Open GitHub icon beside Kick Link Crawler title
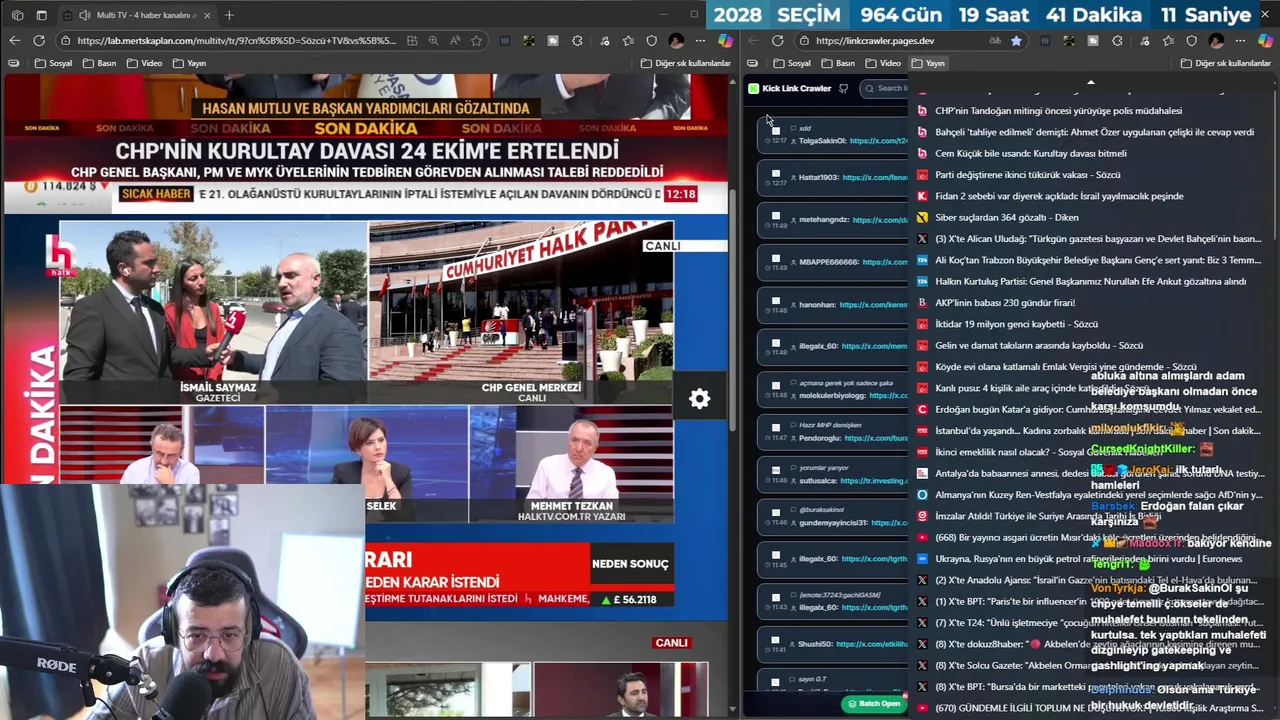This screenshot has height=720, width=1280. coord(844,88)
